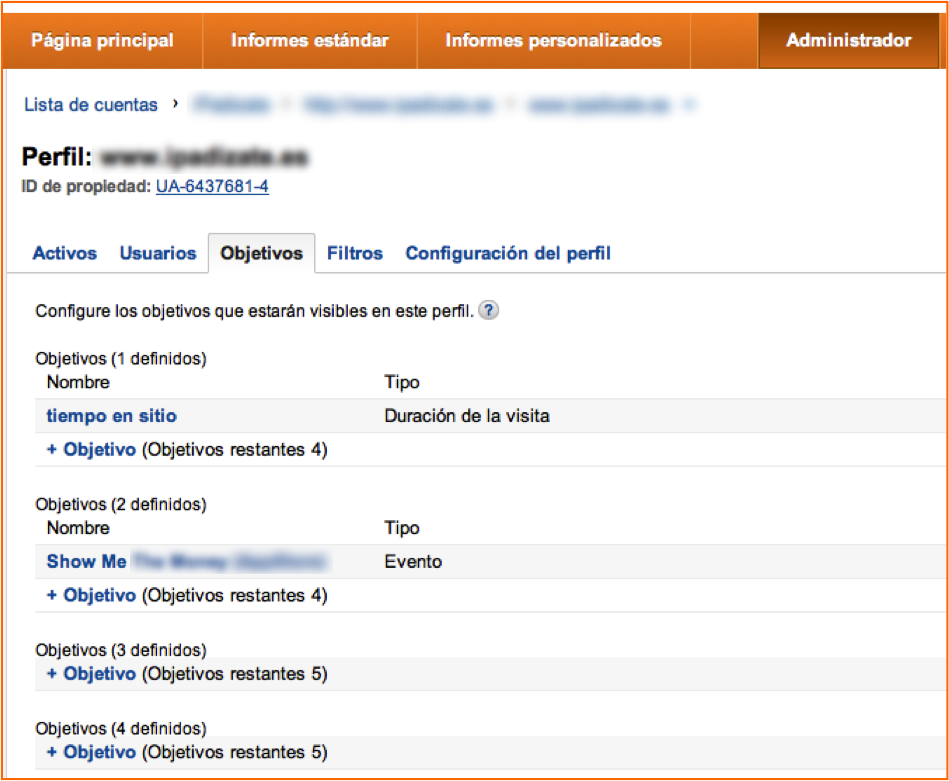Image resolution: width=949 pixels, height=781 pixels.
Task: Open the 'tiempo en sitio' goal
Action: [x=112, y=416]
